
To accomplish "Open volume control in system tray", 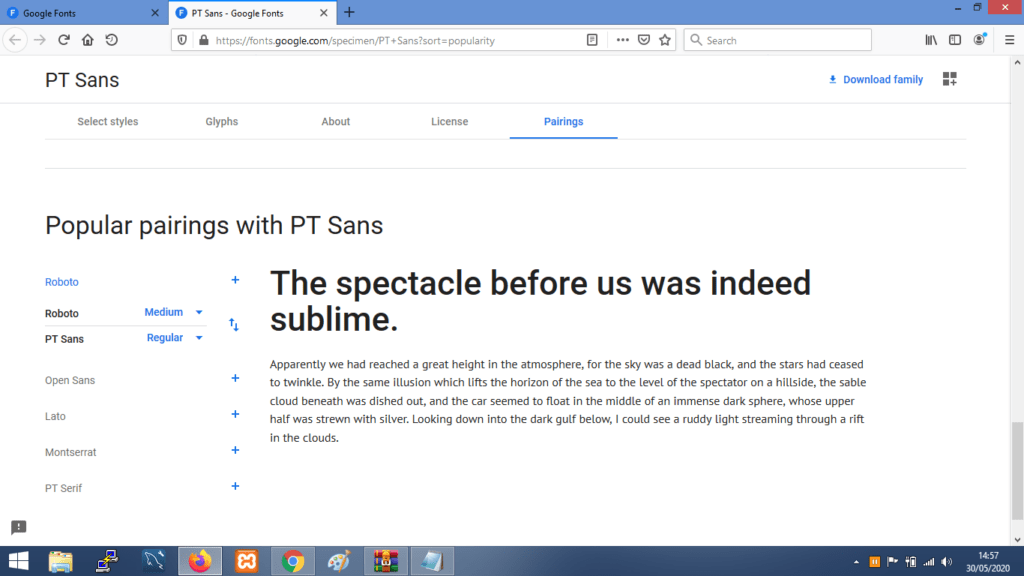I will tap(947, 562).
